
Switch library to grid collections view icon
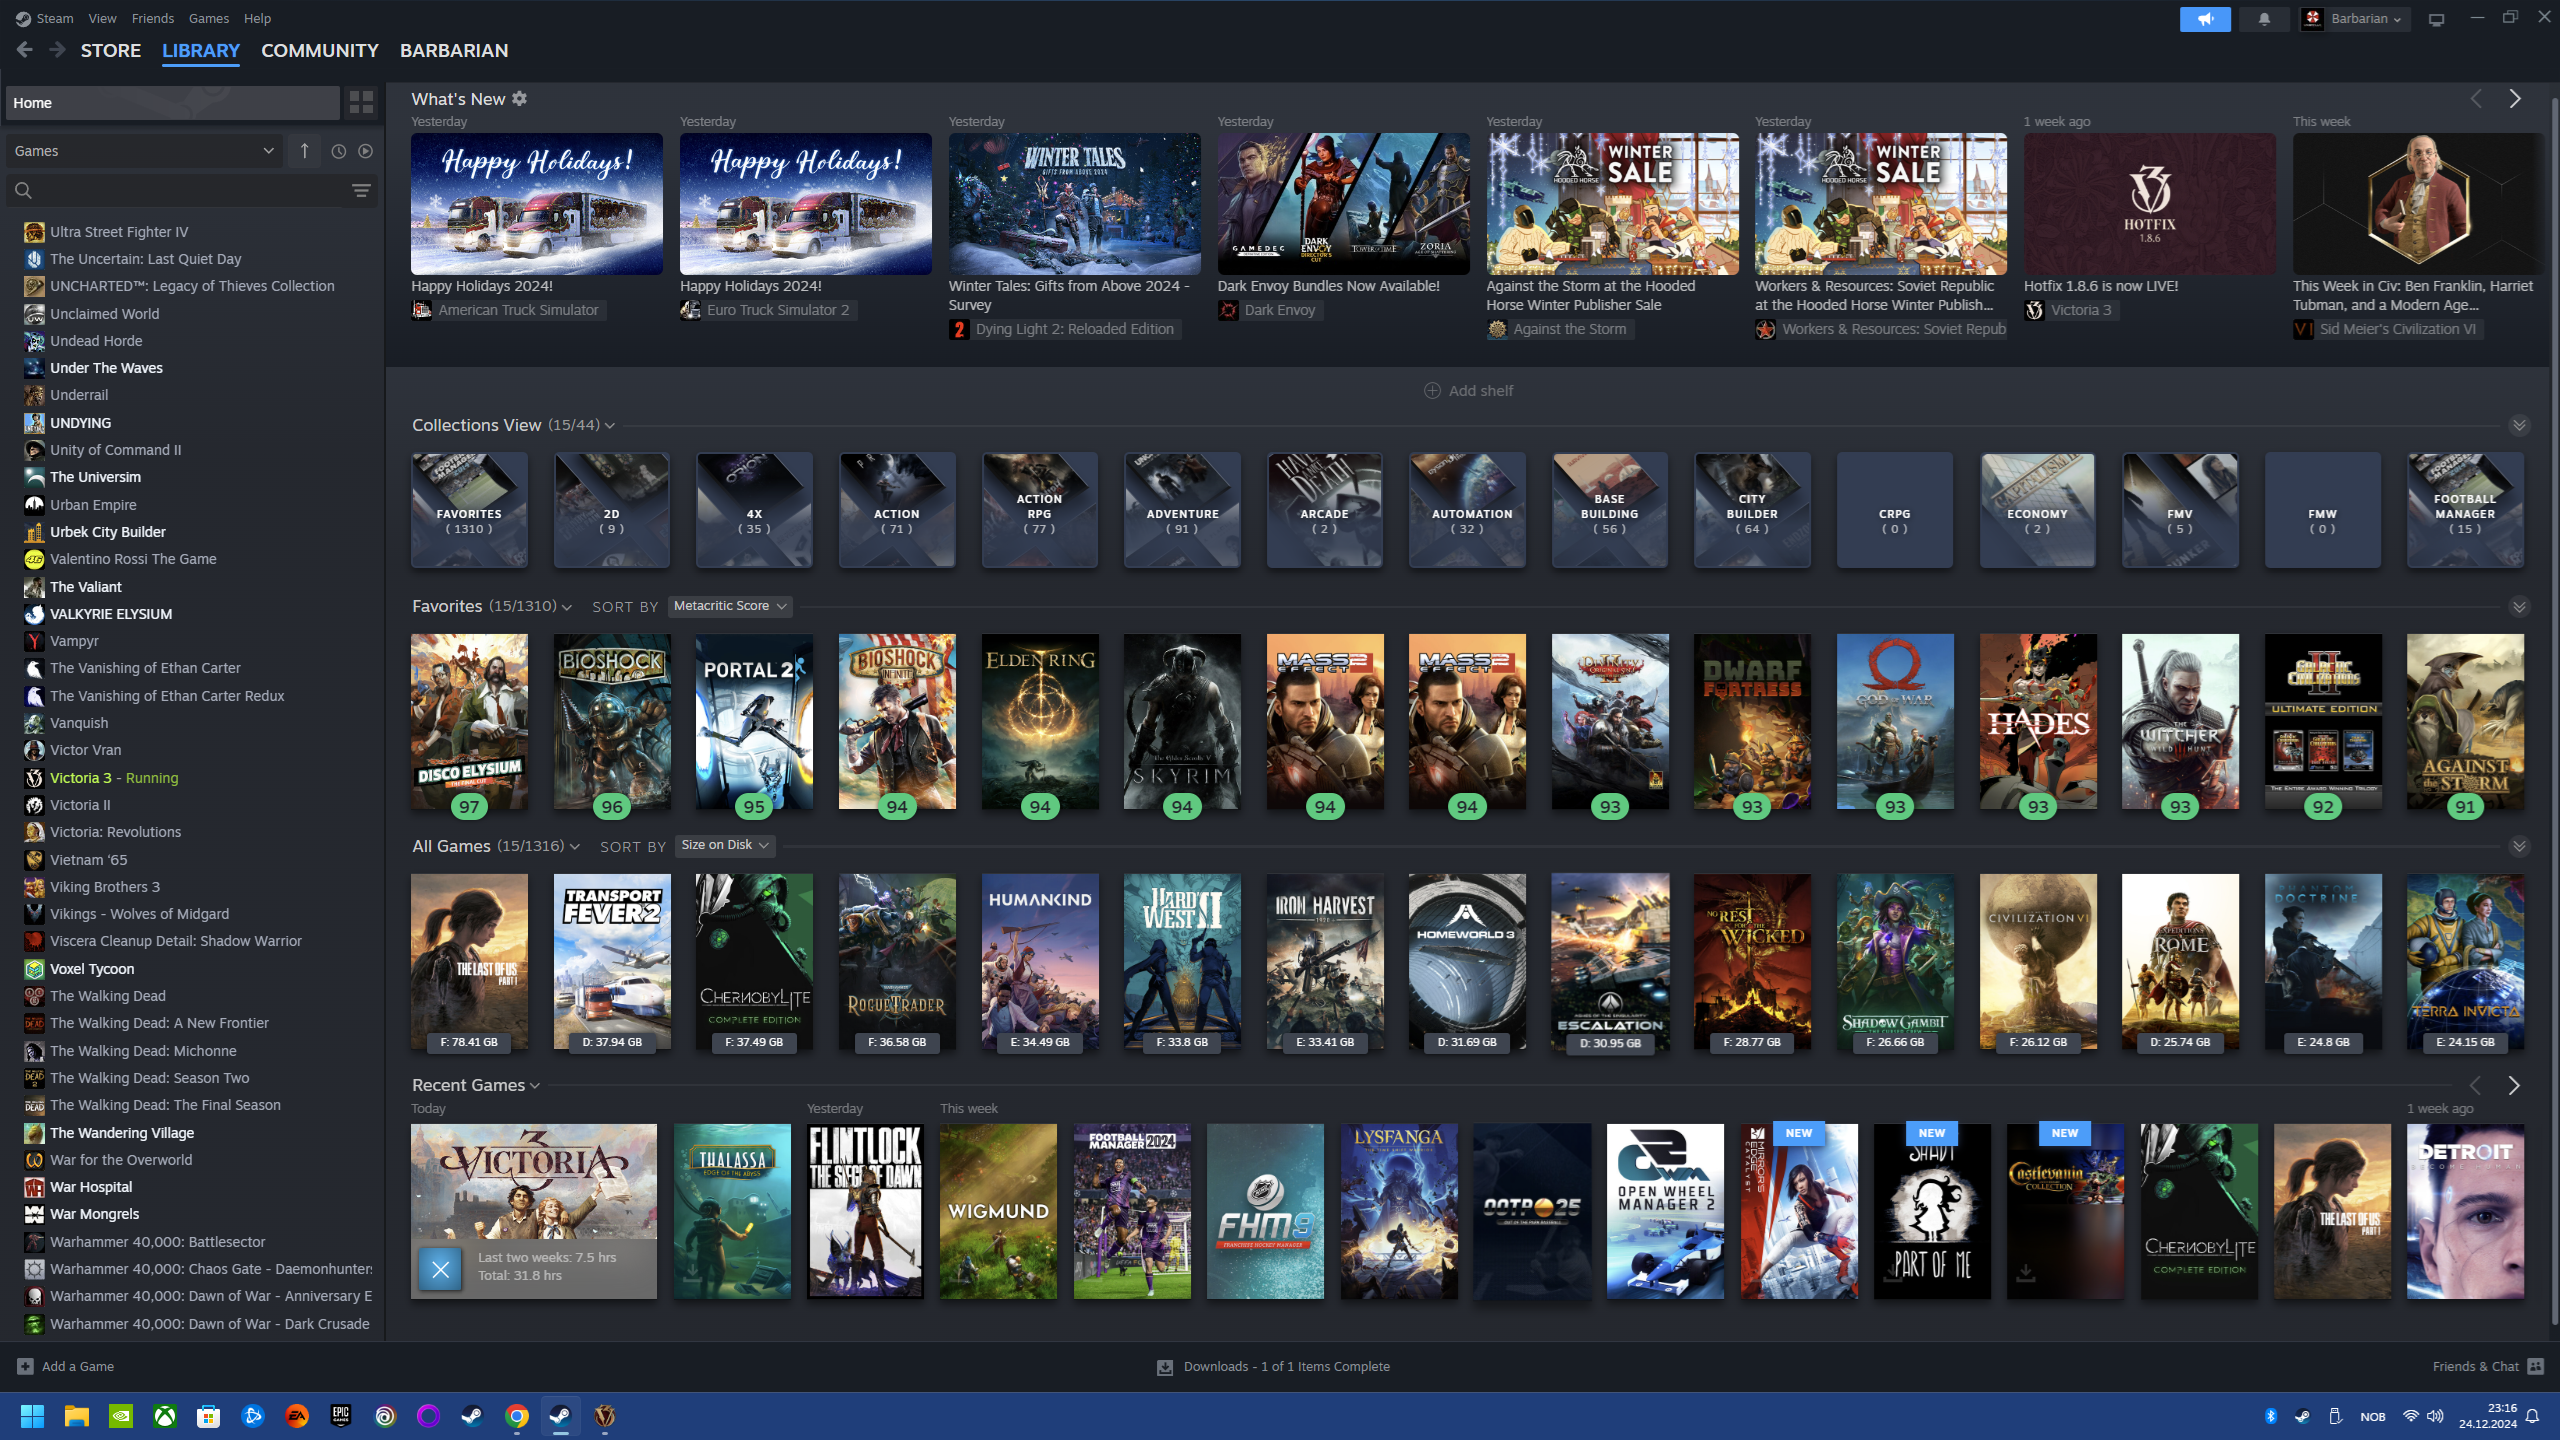coord(361,102)
